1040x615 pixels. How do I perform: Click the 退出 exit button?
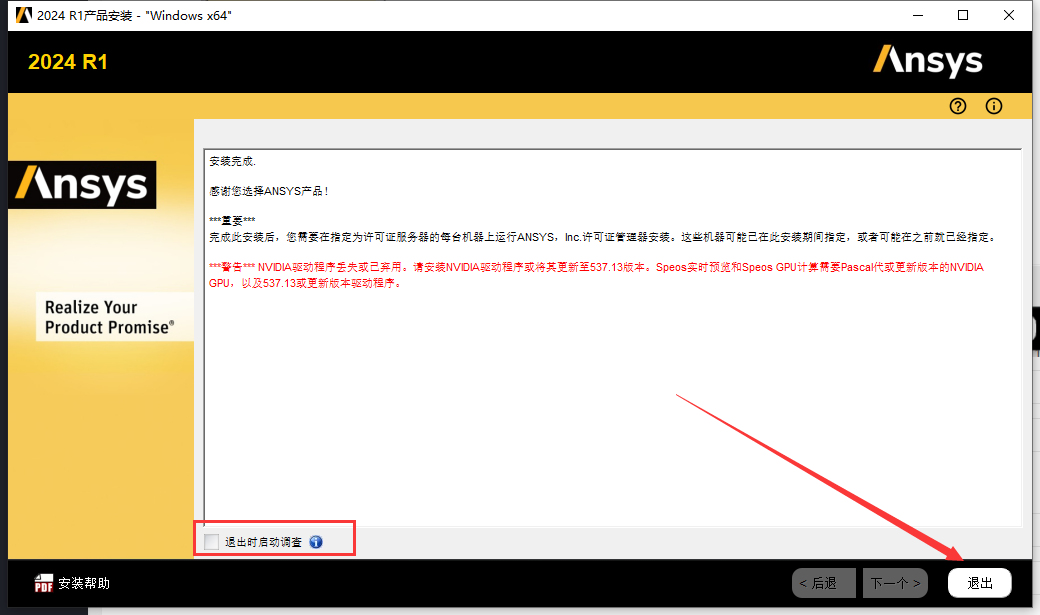coord(980,583)
